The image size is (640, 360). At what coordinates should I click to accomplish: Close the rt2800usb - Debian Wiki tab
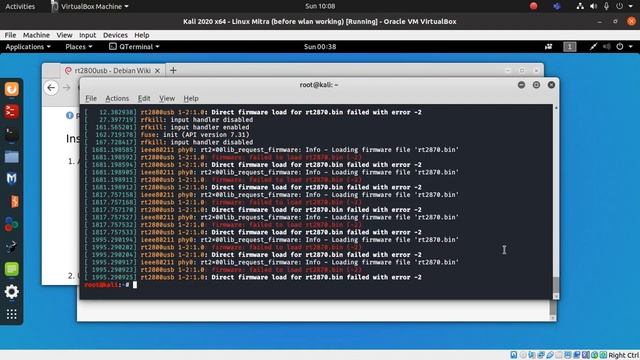point(157,71)
